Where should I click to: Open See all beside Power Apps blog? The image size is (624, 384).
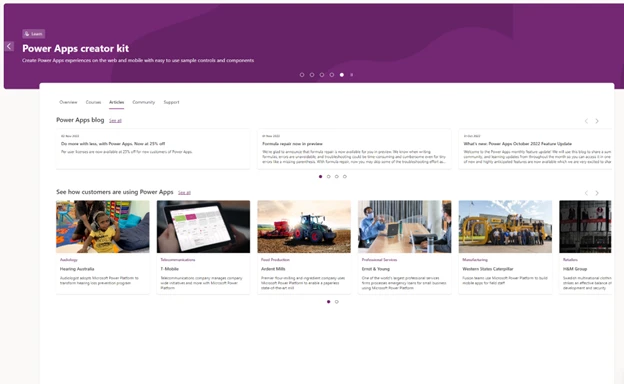tap(115, 121)
